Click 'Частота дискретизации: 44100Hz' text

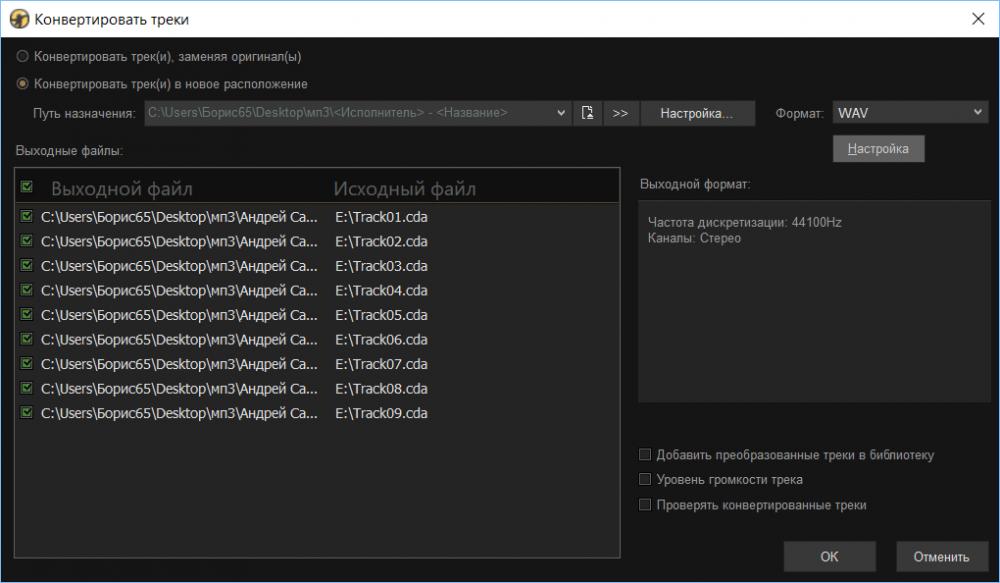pos(744,223)
